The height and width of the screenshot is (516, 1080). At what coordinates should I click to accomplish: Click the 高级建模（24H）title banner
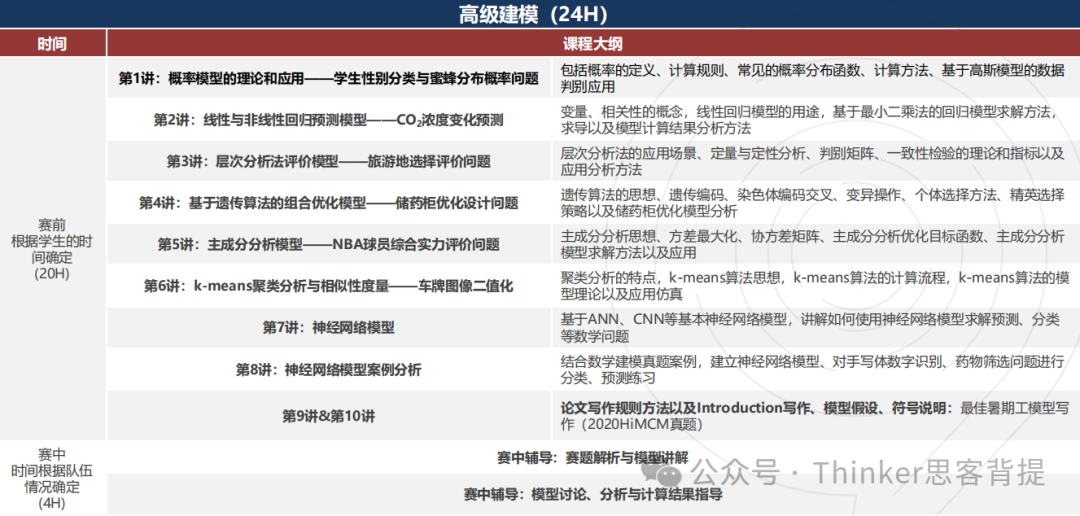539,14
